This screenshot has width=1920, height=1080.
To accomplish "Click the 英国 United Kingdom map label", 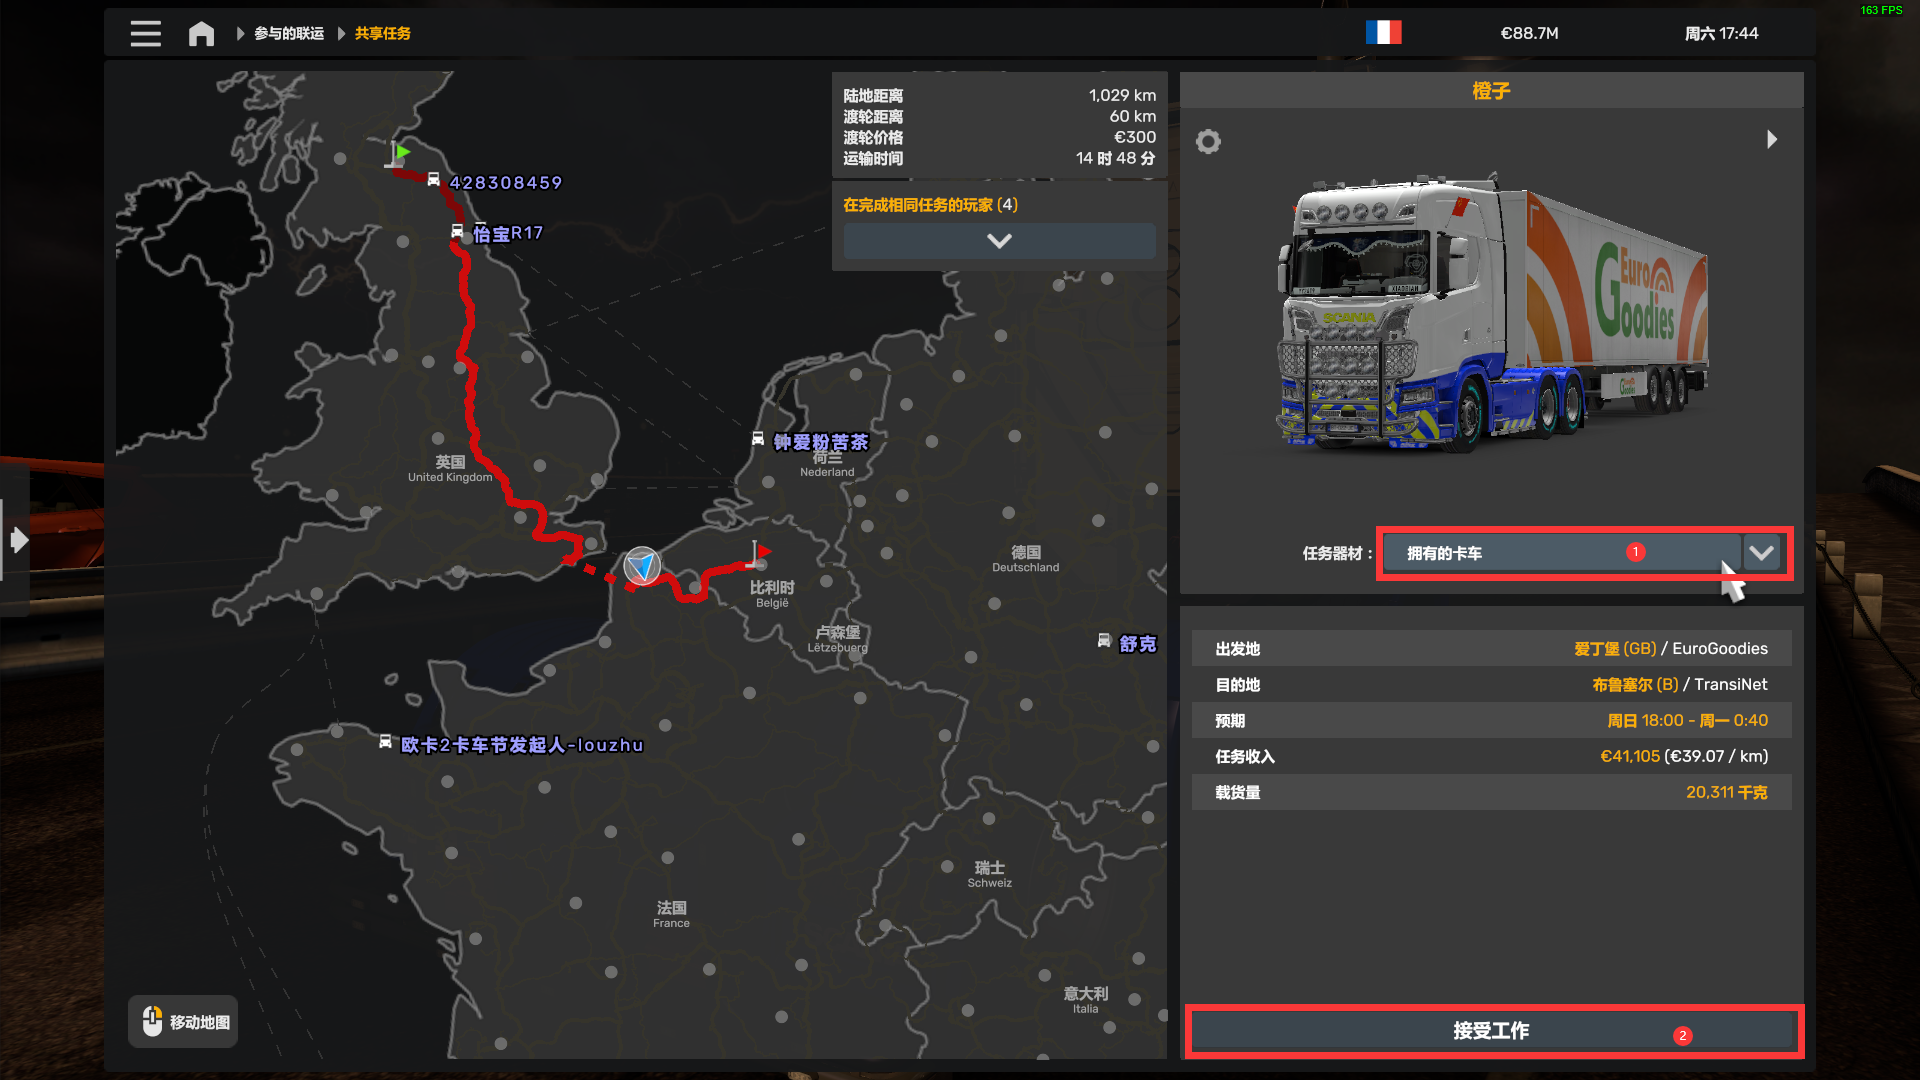I will tap(450, 468).
